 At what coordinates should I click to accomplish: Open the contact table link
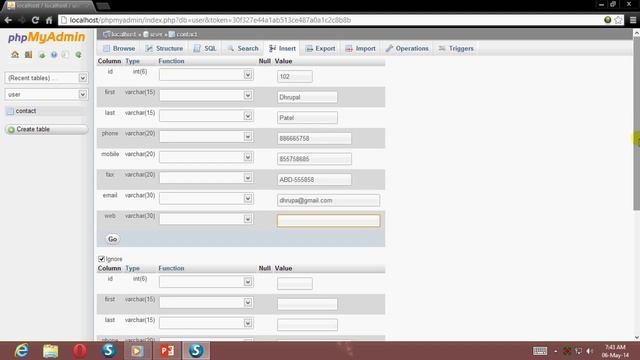pyautogui.click(x=26, y=111)
